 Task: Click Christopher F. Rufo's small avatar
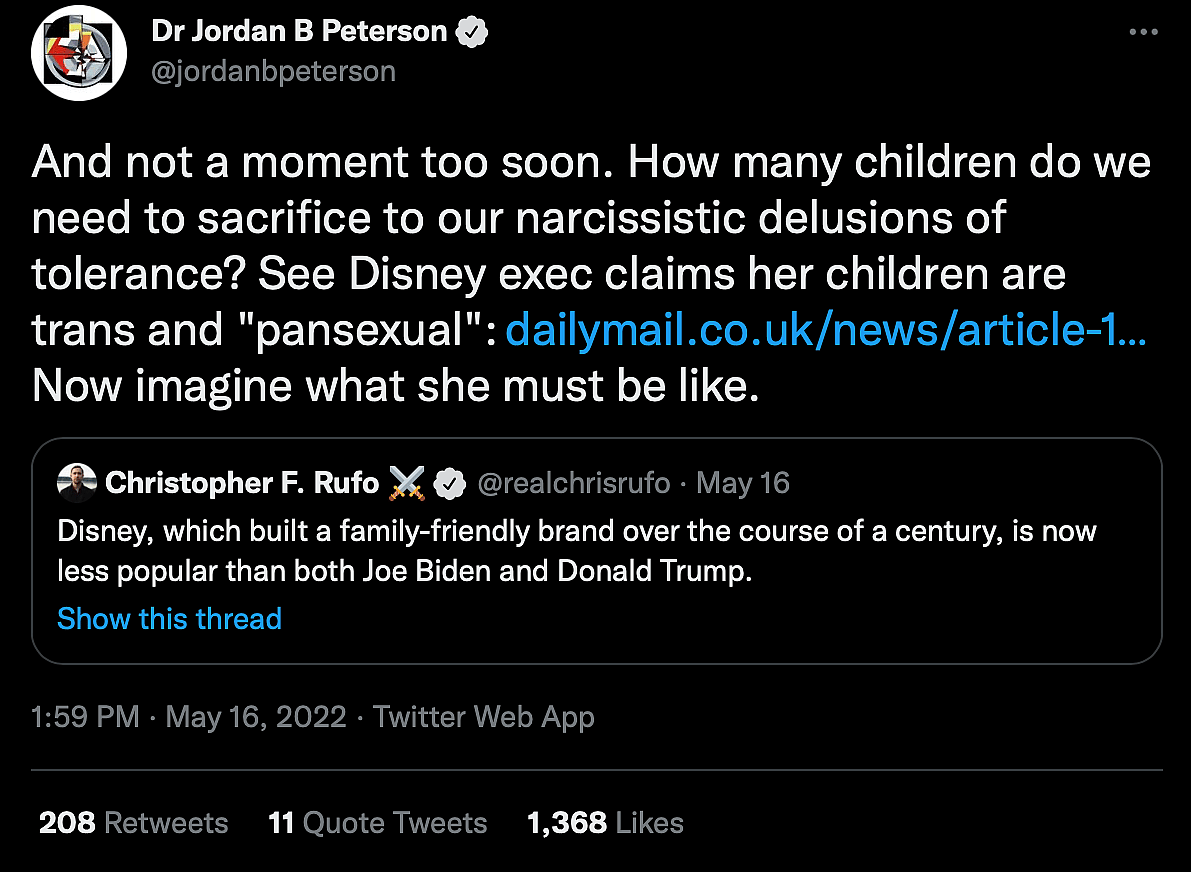coord(77,483)
